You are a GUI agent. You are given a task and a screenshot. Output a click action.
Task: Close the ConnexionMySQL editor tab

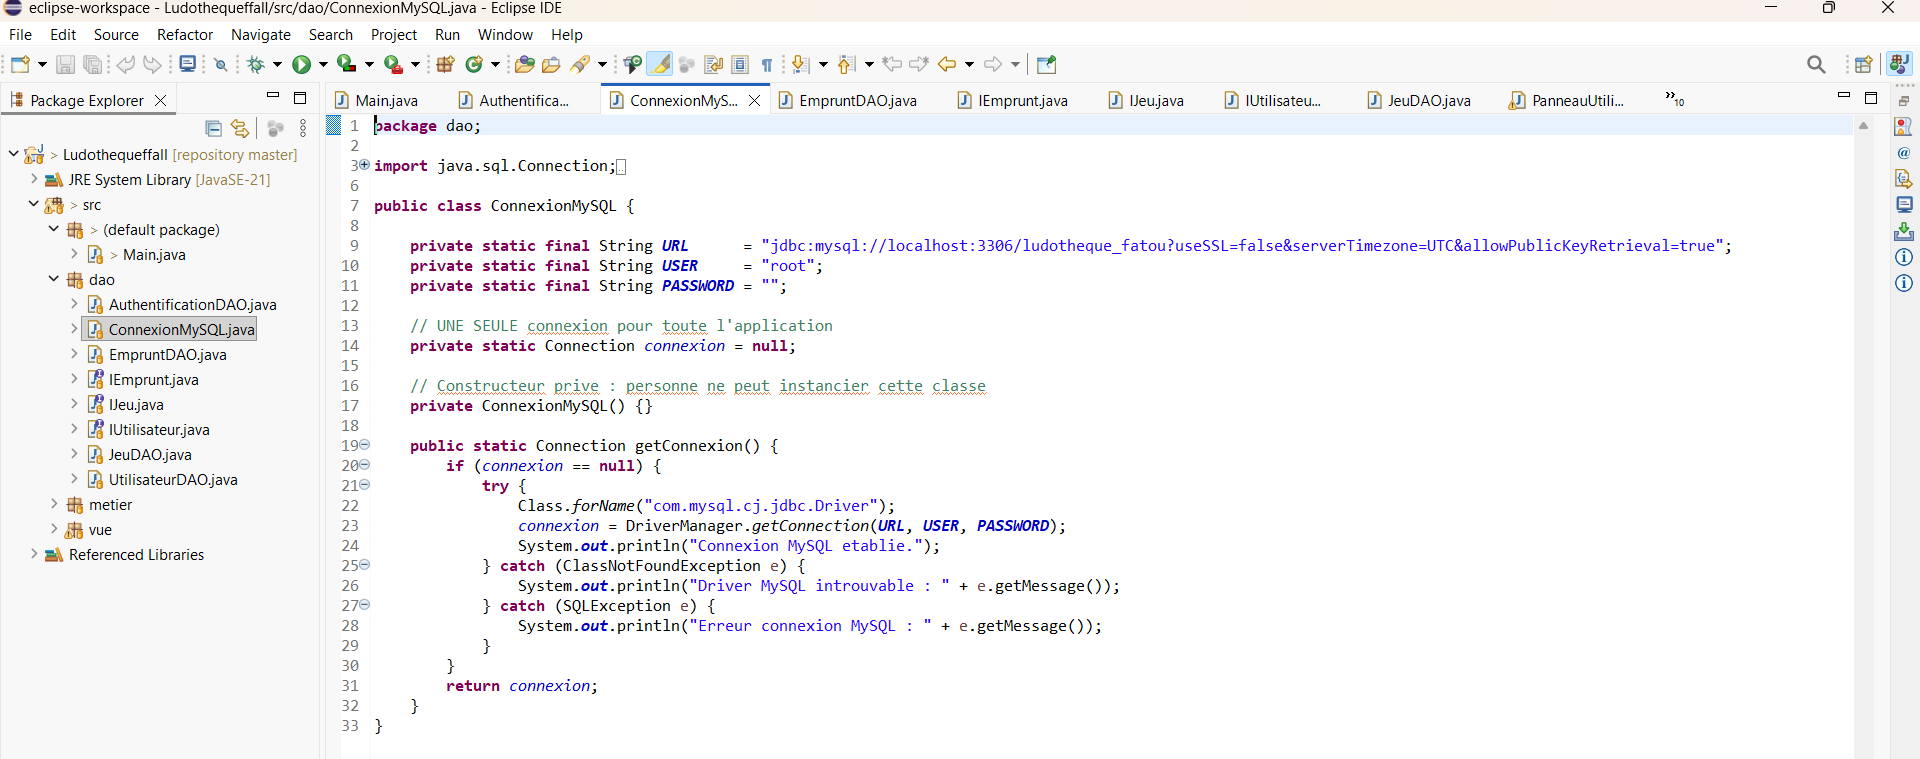pos(755,100)
